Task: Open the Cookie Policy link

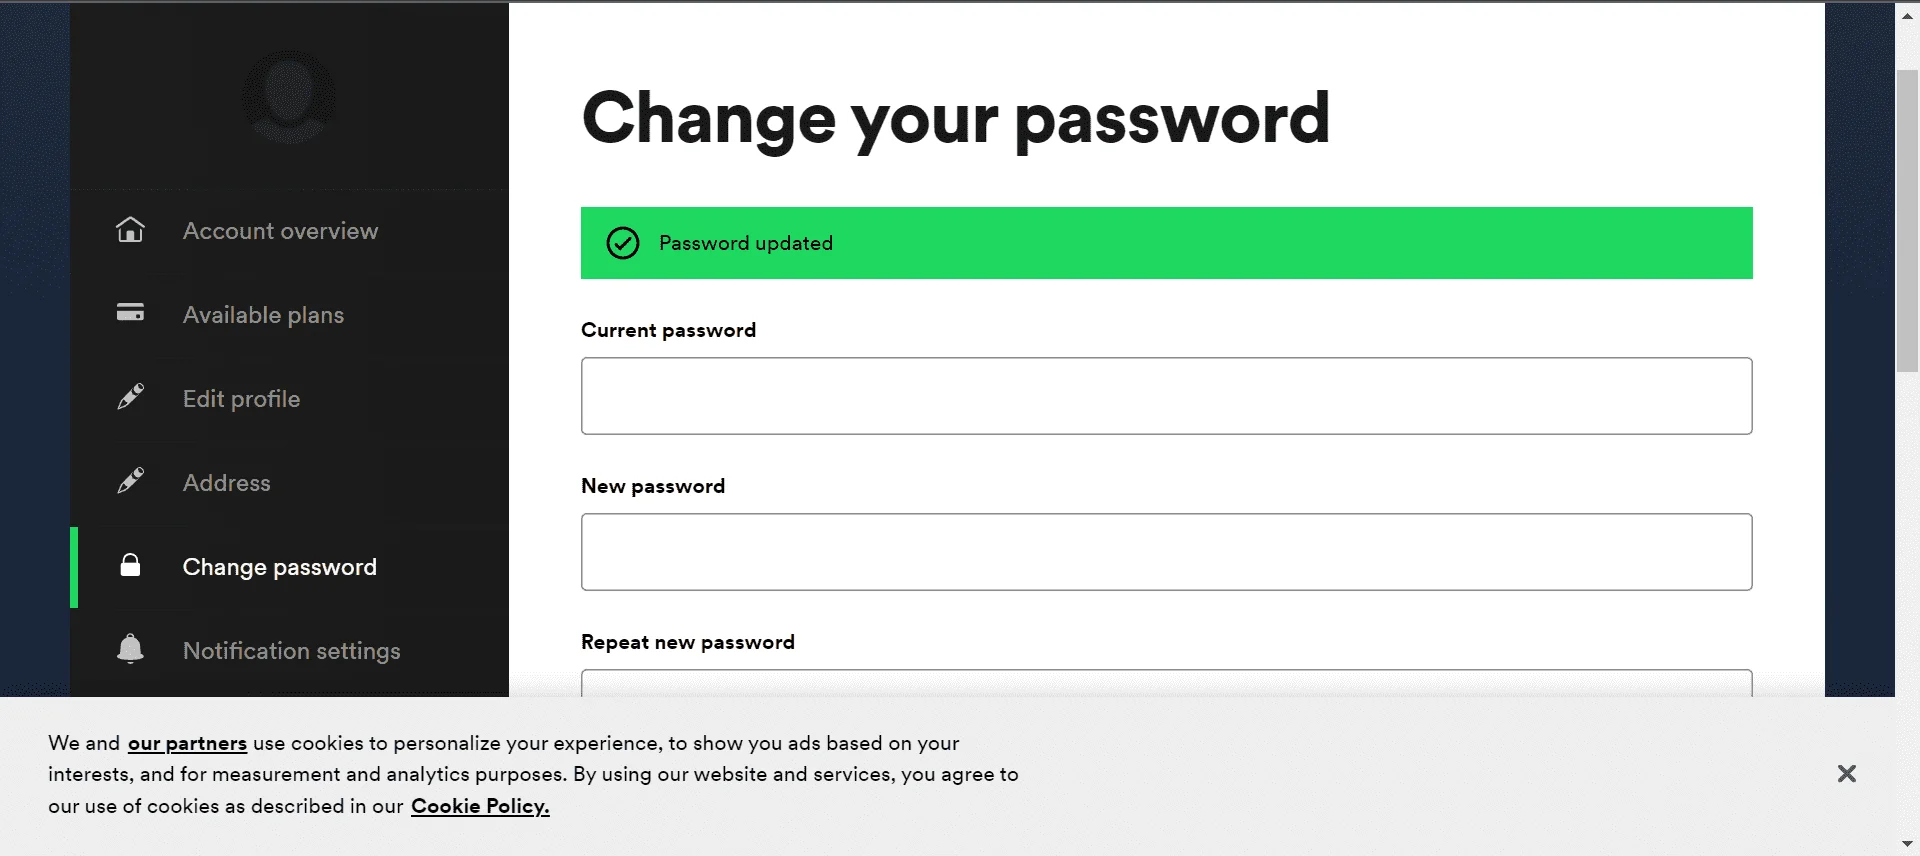Action: click(x=480, y=806)
